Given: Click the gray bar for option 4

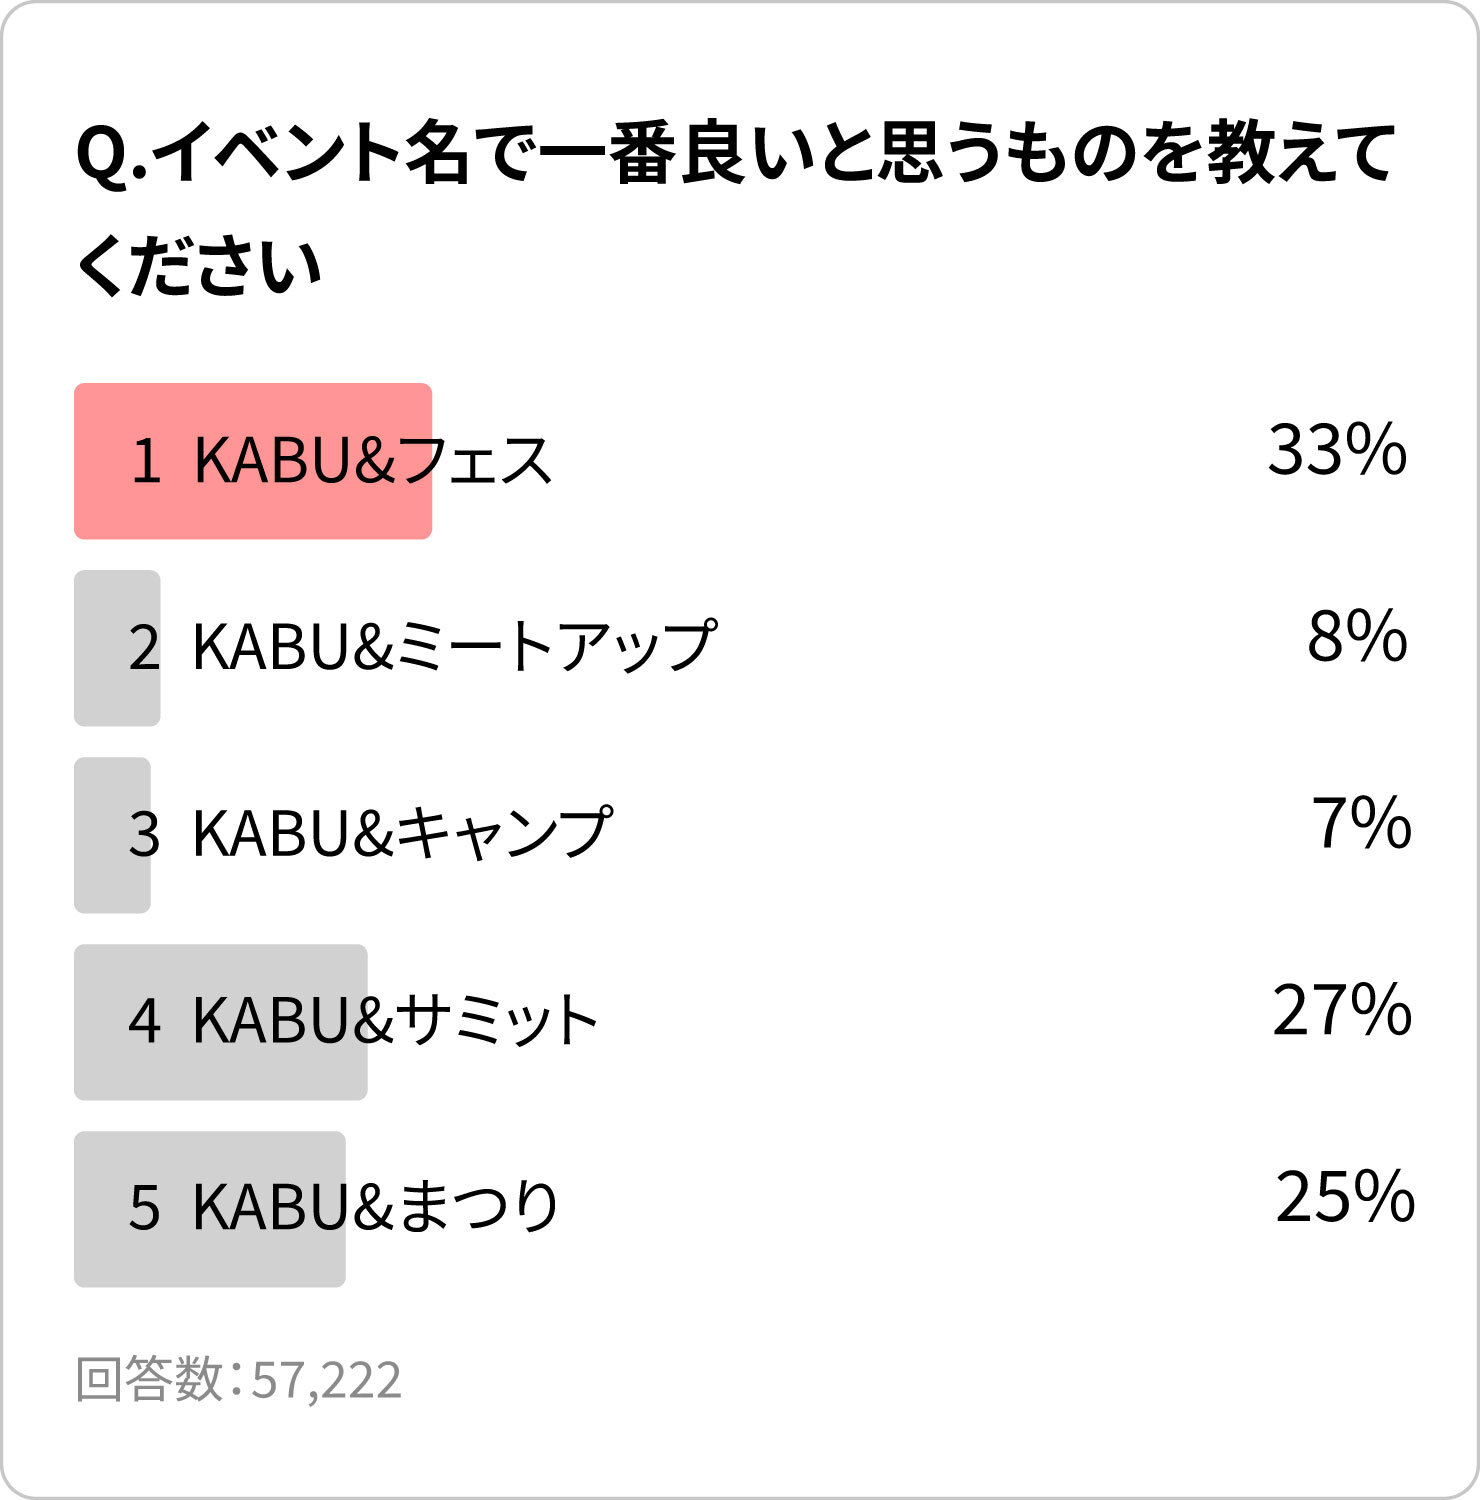Looking at the screenshot, I should coord(221,1022).
